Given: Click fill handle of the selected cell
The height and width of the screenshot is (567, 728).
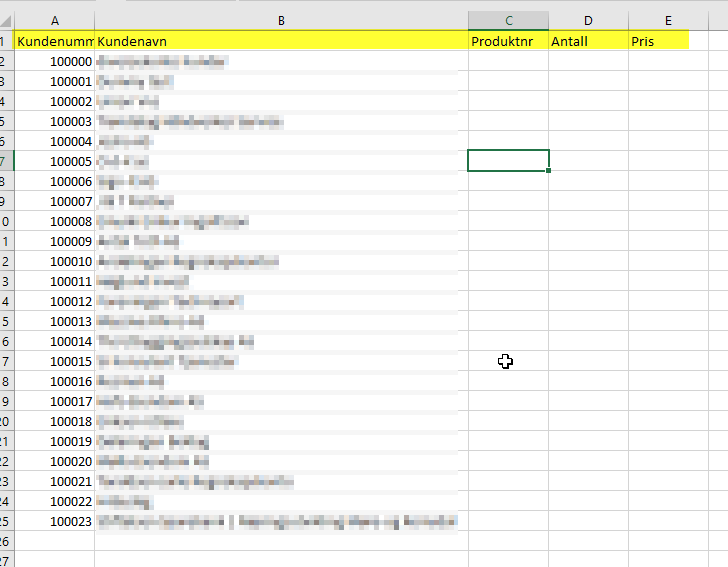Looking at the screenshot, I should [x=549, y=171].
